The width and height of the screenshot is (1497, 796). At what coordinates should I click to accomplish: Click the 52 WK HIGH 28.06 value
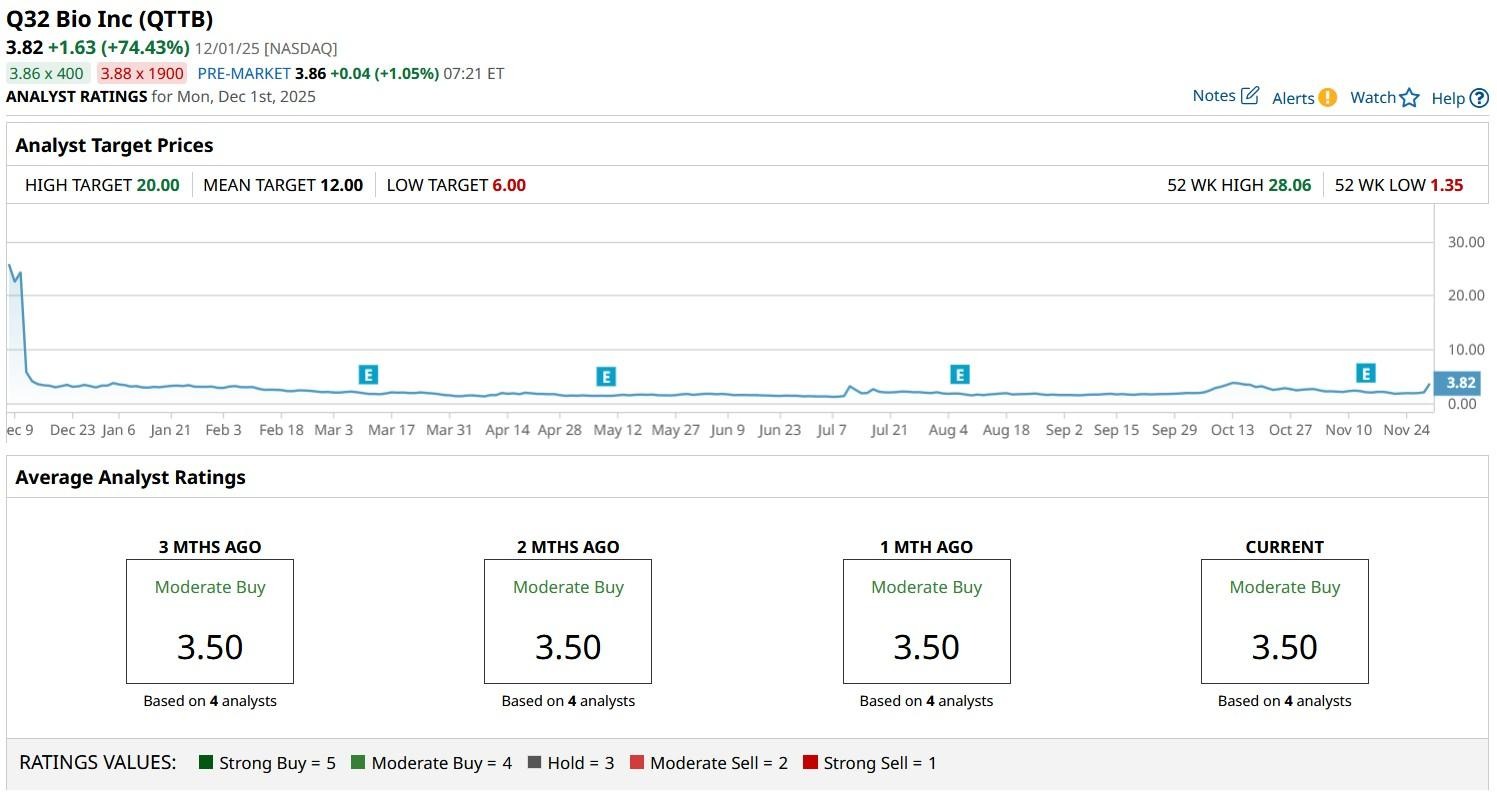(x=1289, y=185)
